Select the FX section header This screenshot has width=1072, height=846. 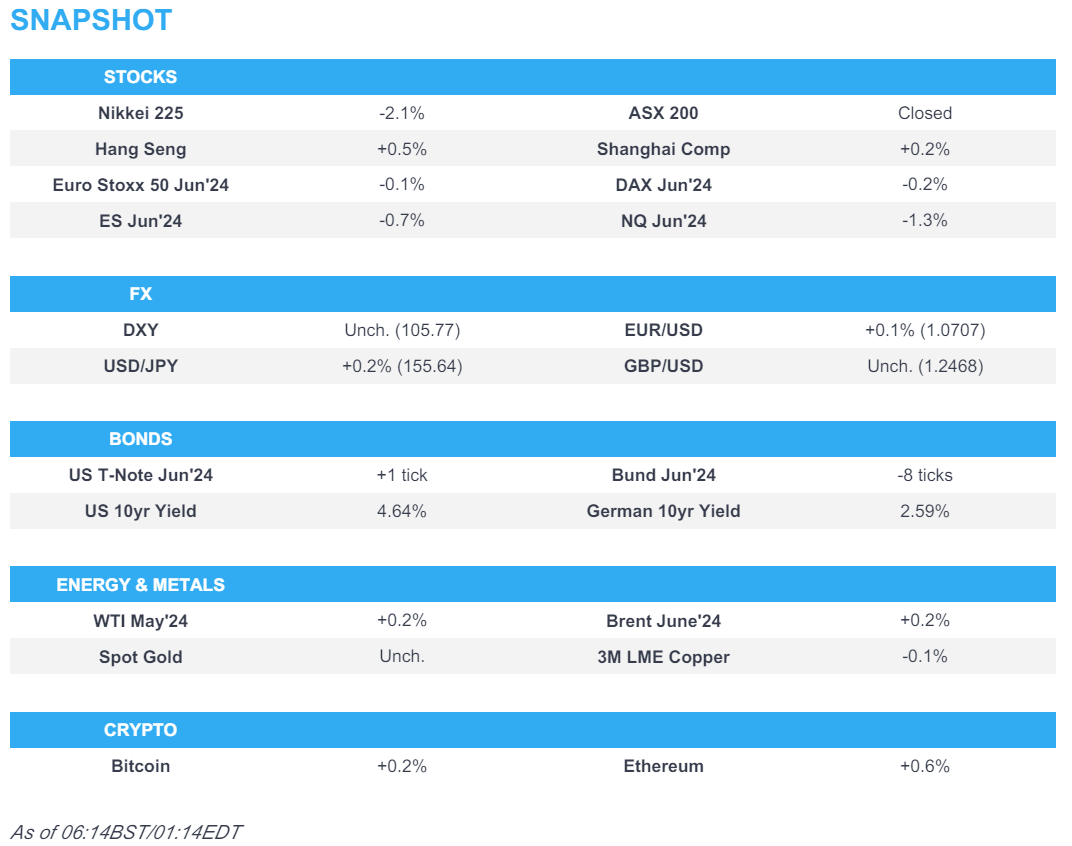(x=140, y=294)
